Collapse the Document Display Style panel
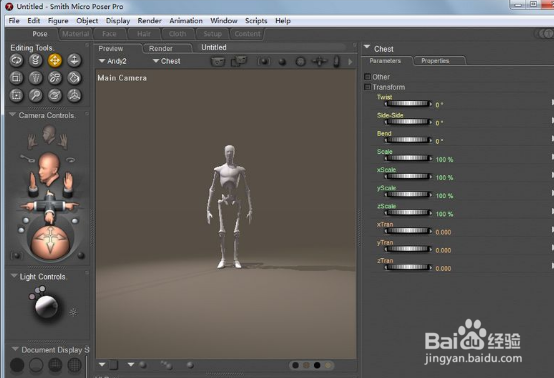This screenshot has width=554, height=378. pyautogui.click(x=15, y=349)
